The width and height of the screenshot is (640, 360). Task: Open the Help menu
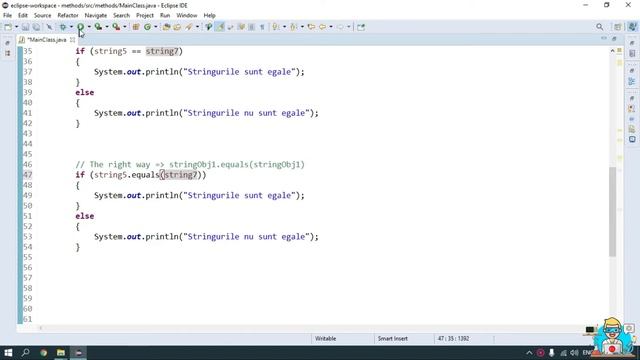click(x=209, y=16)
